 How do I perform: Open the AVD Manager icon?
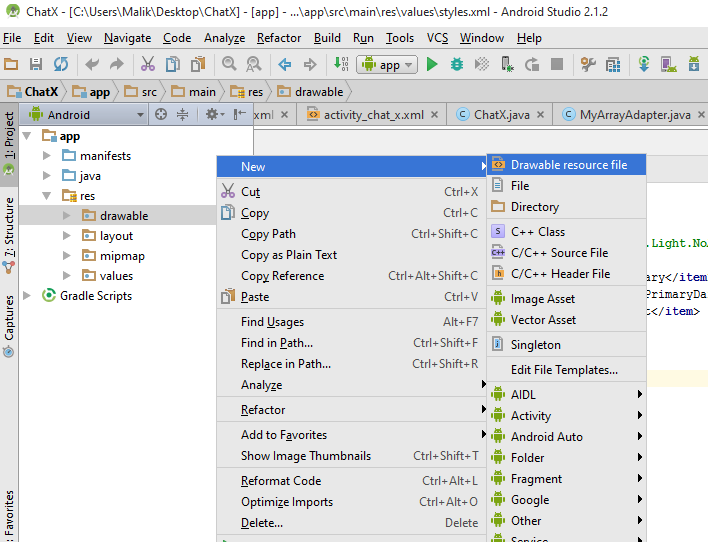pyautogui.click(x=669, y=64)
